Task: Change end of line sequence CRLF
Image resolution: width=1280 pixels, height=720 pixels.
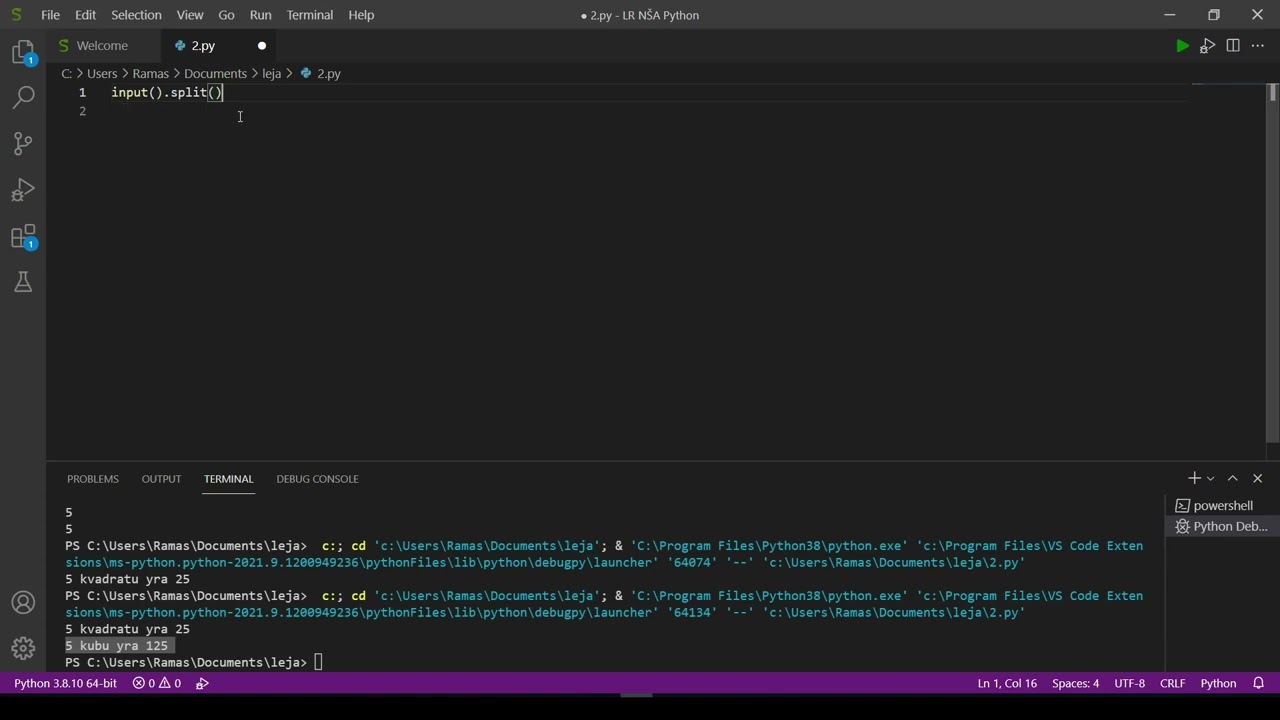Action: [x=1172, y=683]
